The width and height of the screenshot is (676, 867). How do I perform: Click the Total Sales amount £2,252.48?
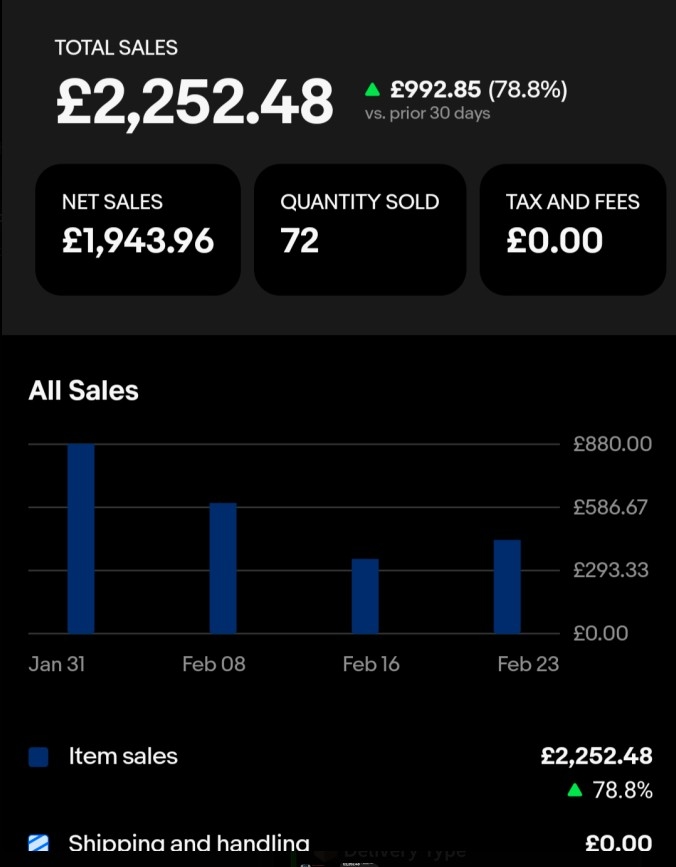(x=194, y=101)
